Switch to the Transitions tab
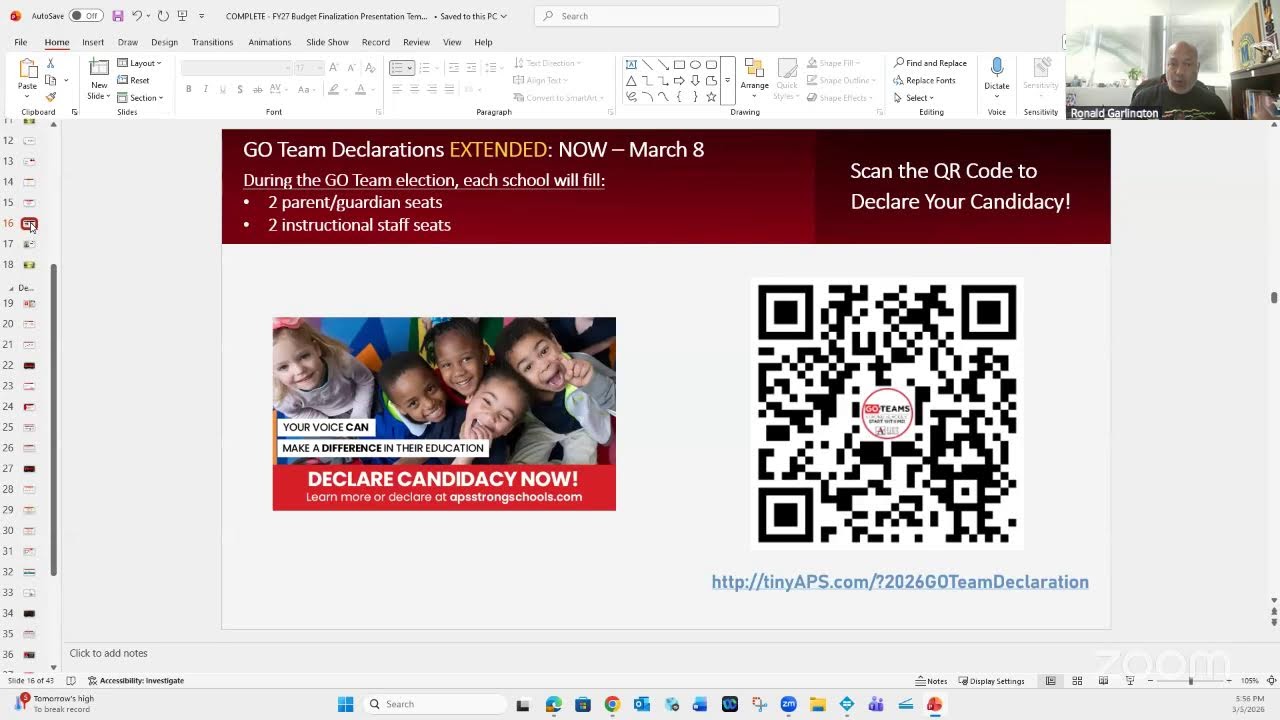Image resolution: width=1280 pixels, height=720 pixels. pos(212,42)
